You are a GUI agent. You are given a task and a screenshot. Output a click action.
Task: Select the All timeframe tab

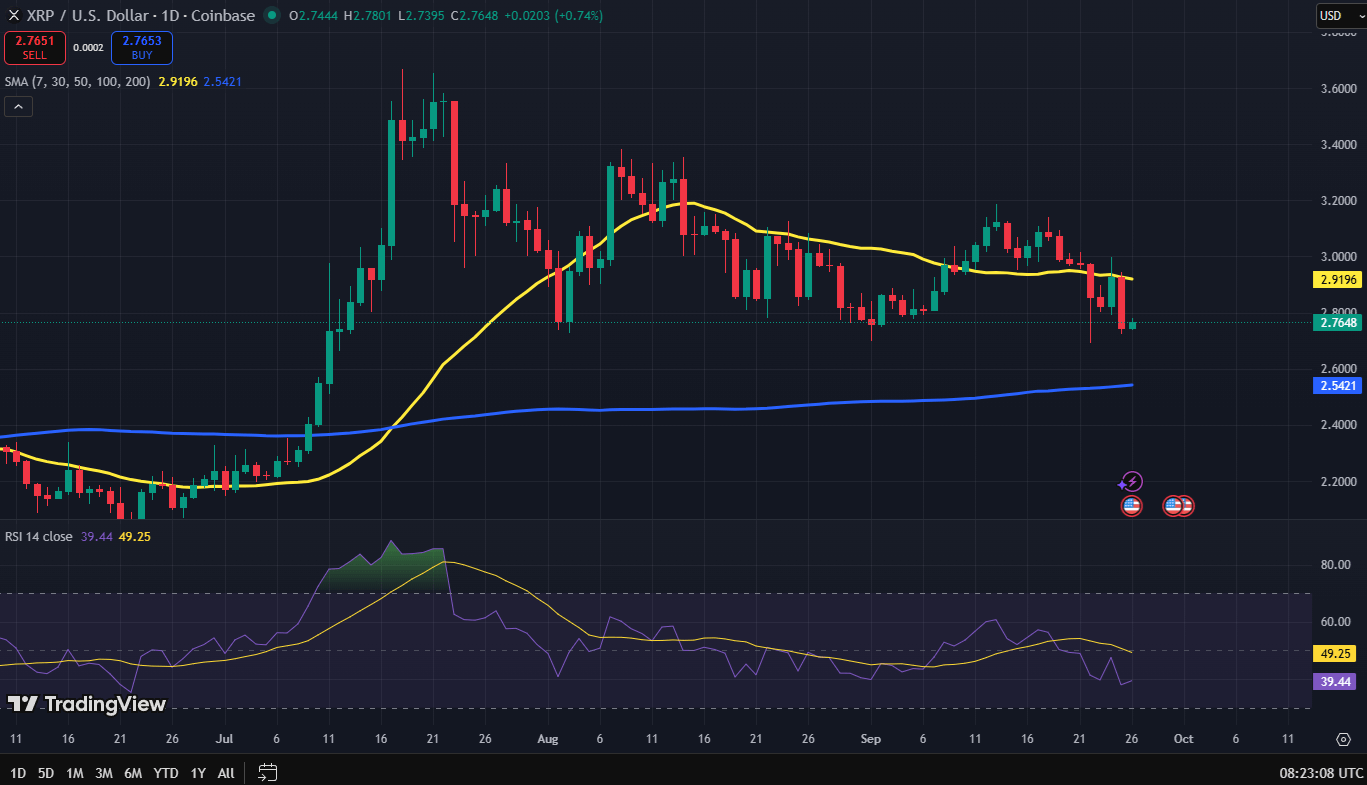225,772
